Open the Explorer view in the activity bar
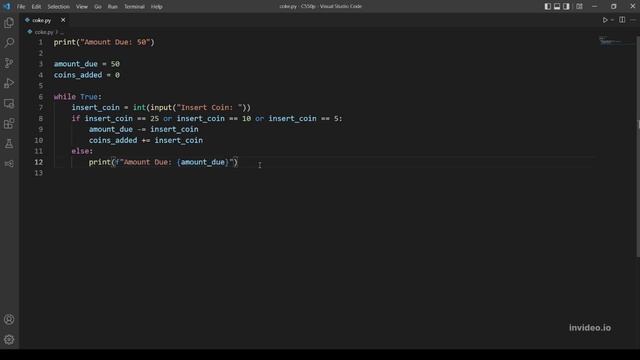640x360 pixels. click(x=9, y=22)
